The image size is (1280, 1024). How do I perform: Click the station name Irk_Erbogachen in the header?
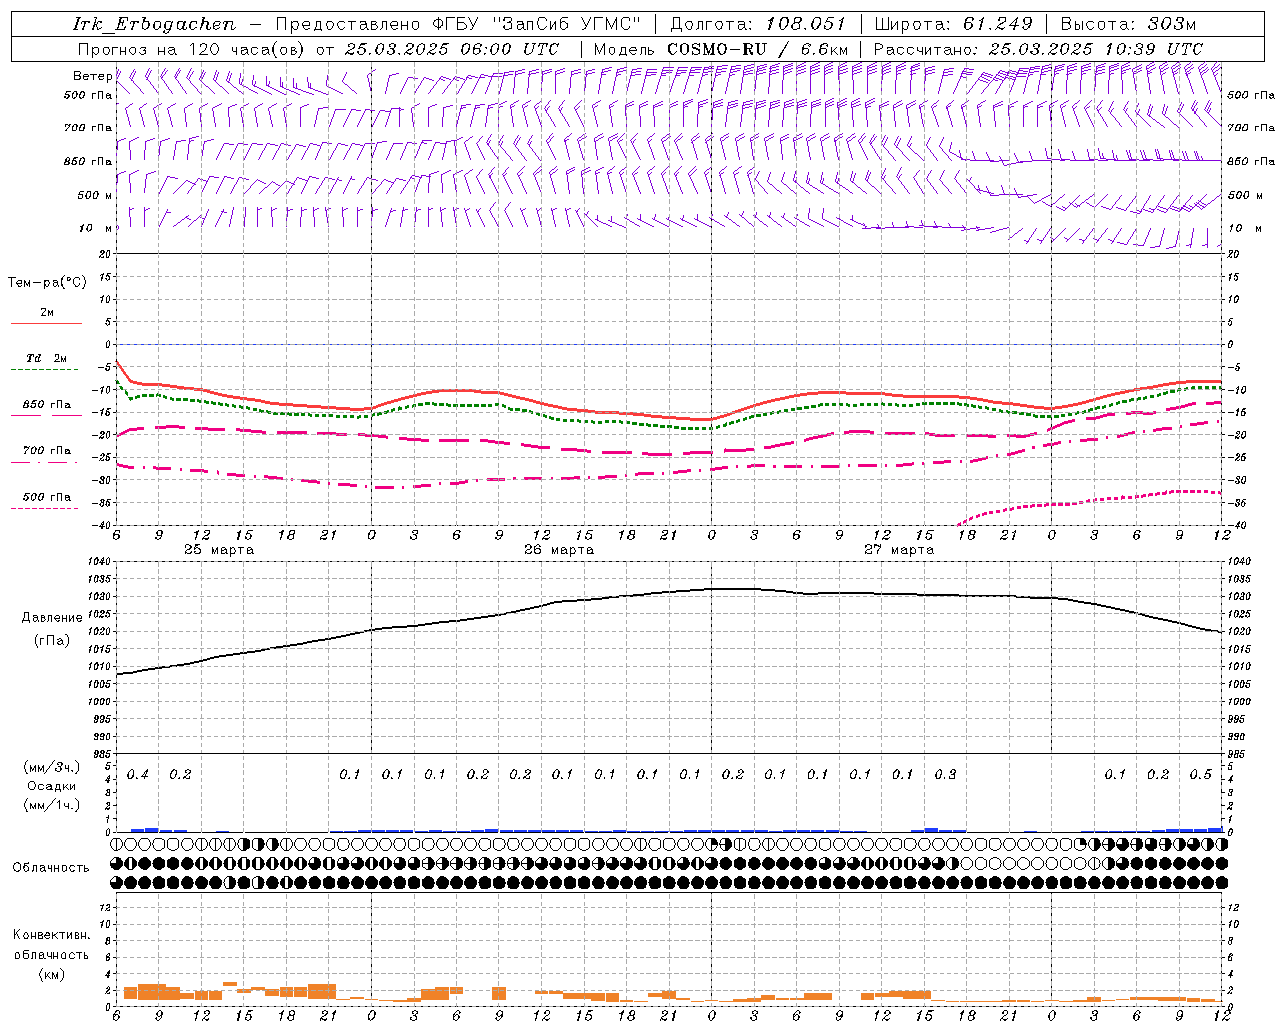click(x=154, y=24)
